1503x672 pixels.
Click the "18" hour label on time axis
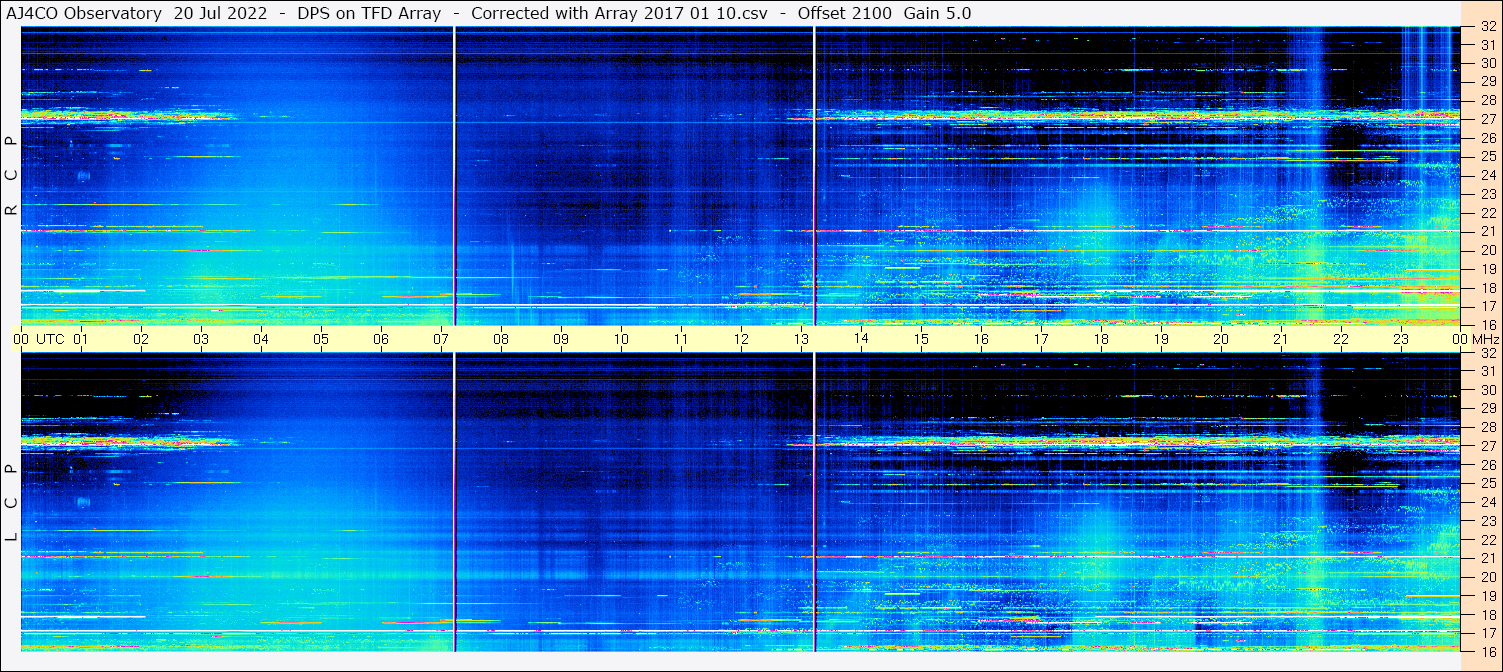(x=1101, y=339)
